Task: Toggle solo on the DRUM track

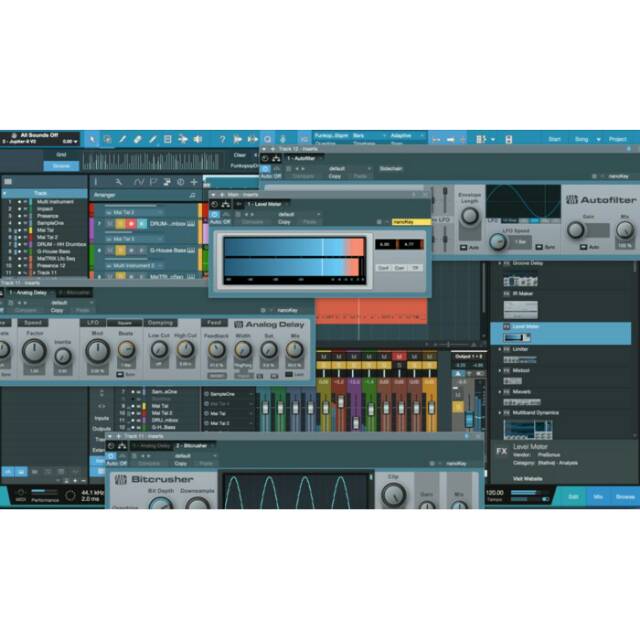Action: point(120,224)
